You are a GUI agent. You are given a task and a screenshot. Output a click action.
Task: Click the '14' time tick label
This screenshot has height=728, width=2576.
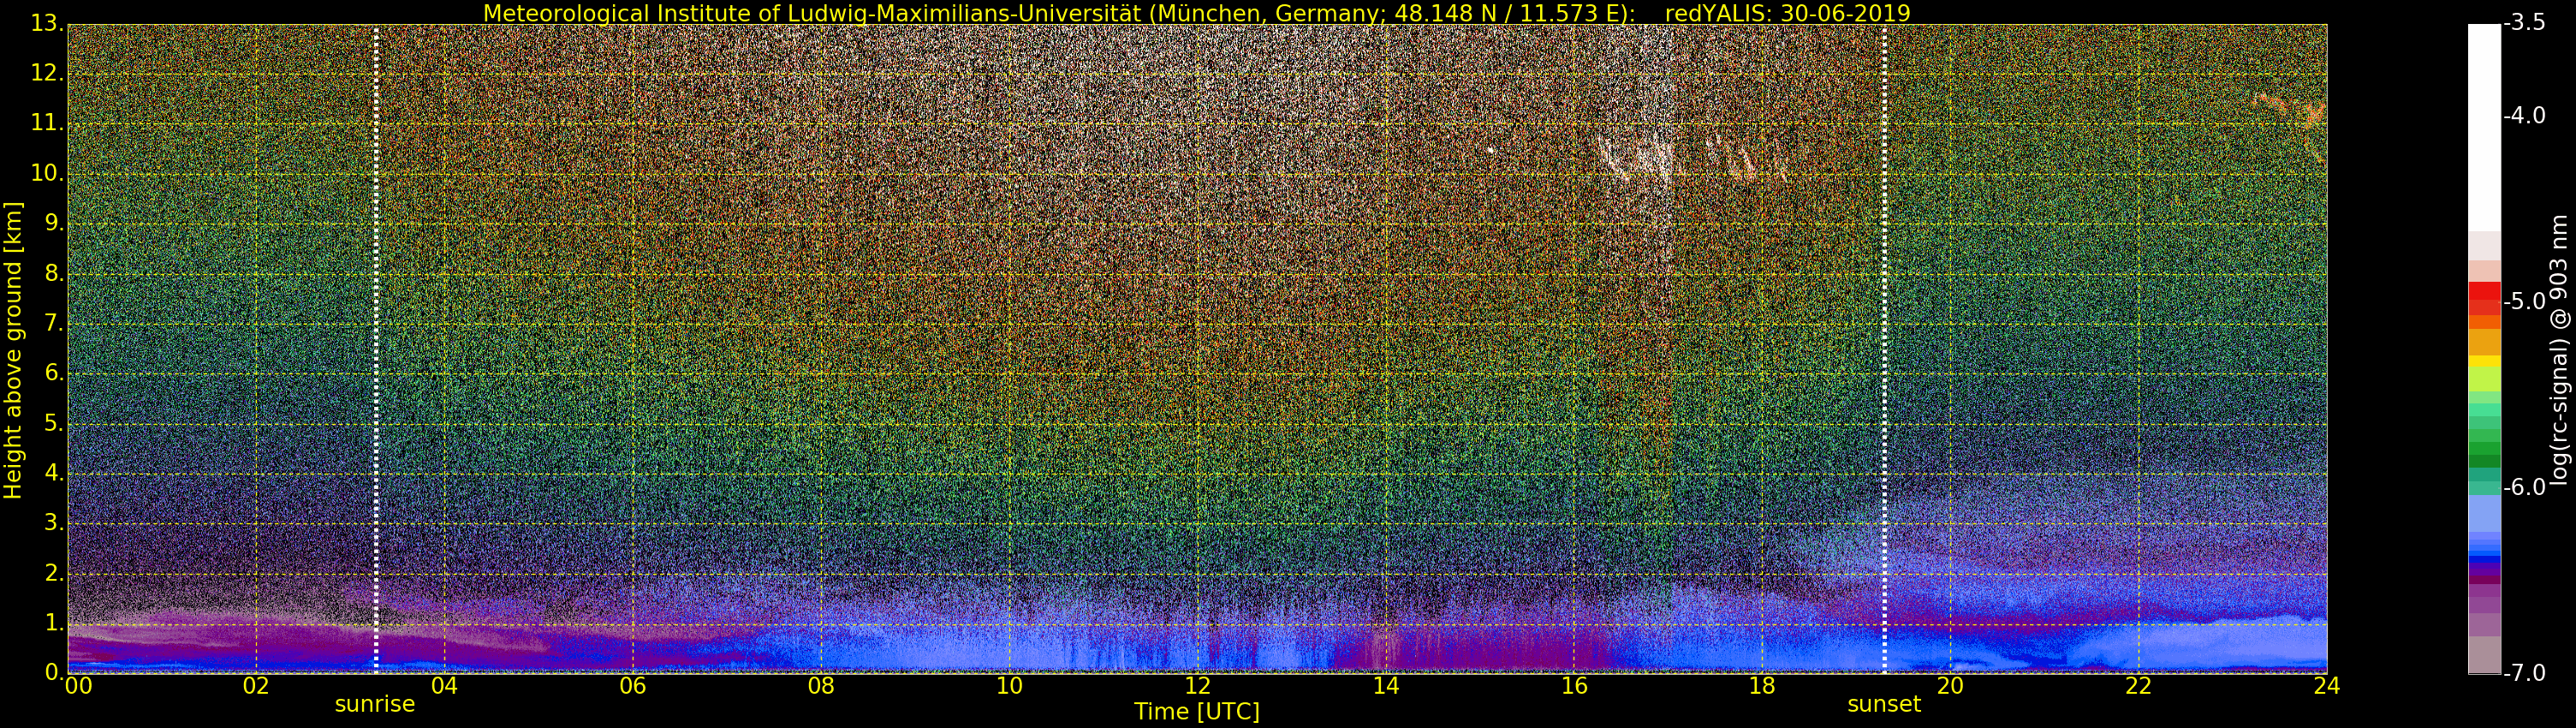(x=1385, y=685)
